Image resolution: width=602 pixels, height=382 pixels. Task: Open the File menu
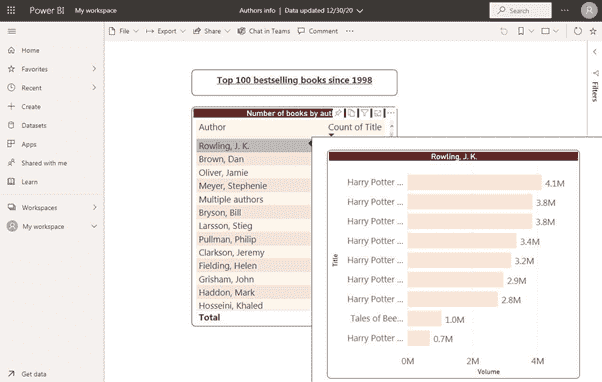click(123, 31)
